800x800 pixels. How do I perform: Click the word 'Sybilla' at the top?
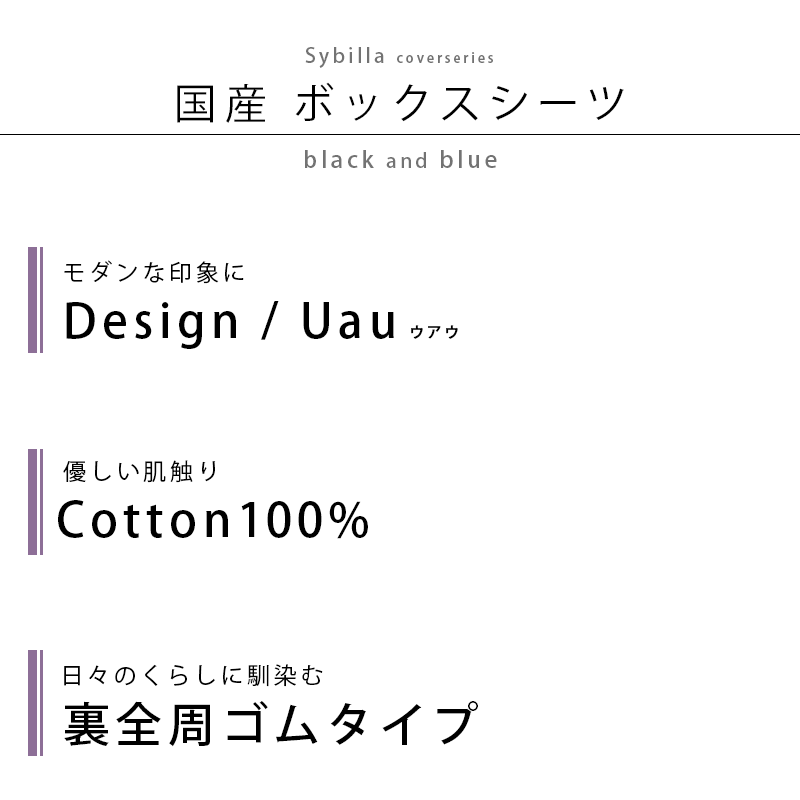click(345, 56)
